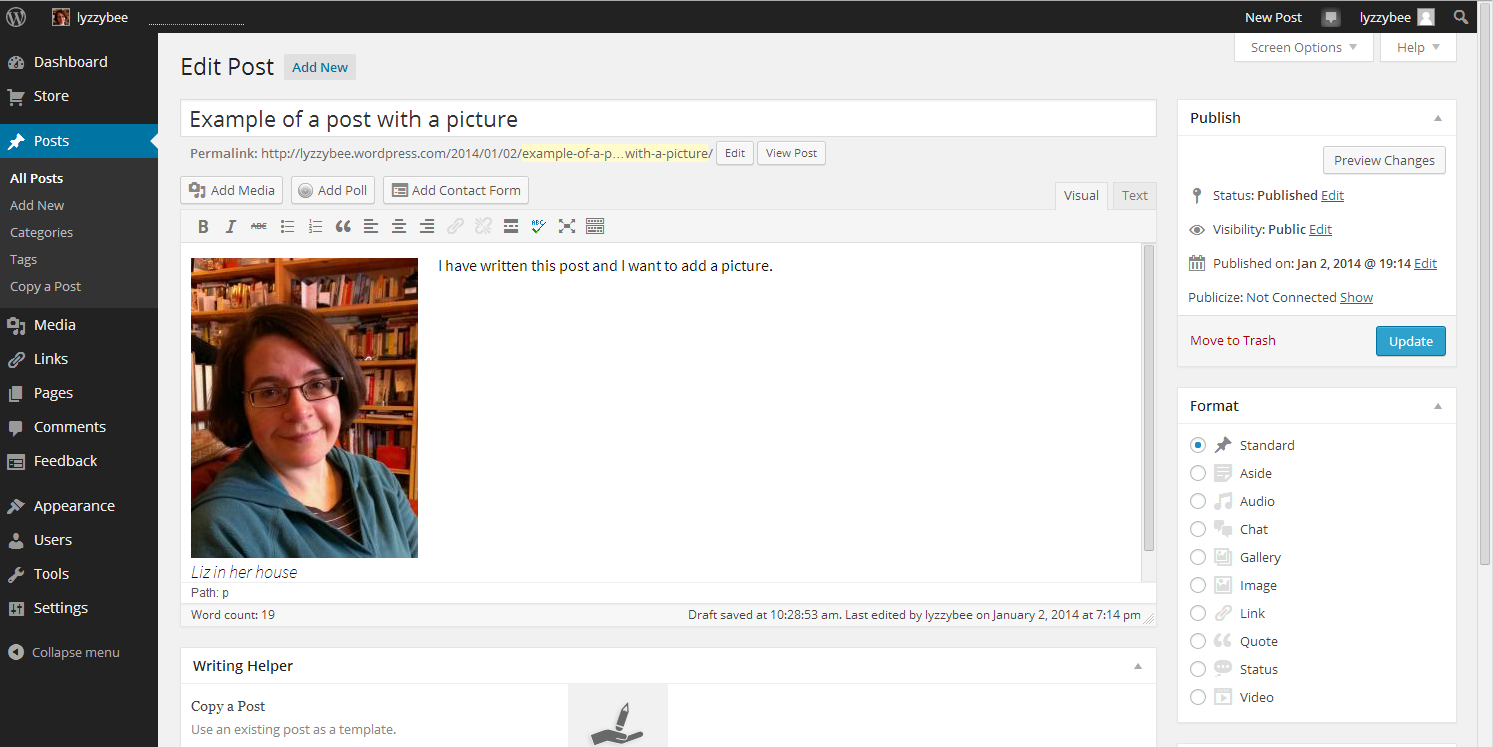Collapse the Publish panel

pos(1437,118)
